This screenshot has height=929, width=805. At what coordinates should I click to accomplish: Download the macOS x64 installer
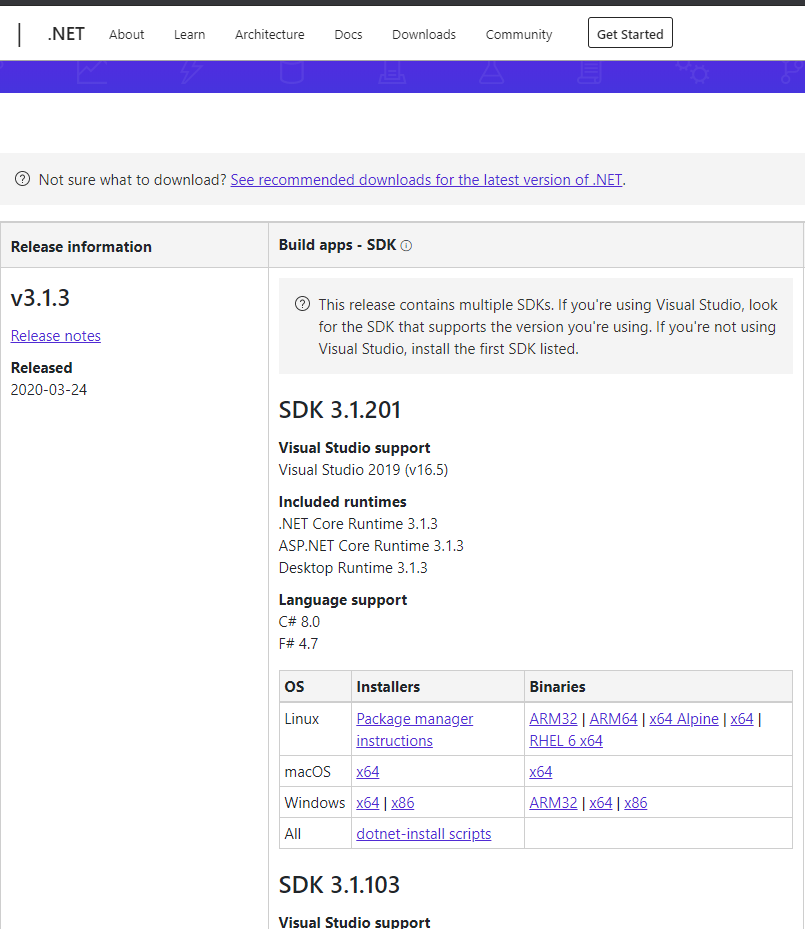(x=368, y=771)
